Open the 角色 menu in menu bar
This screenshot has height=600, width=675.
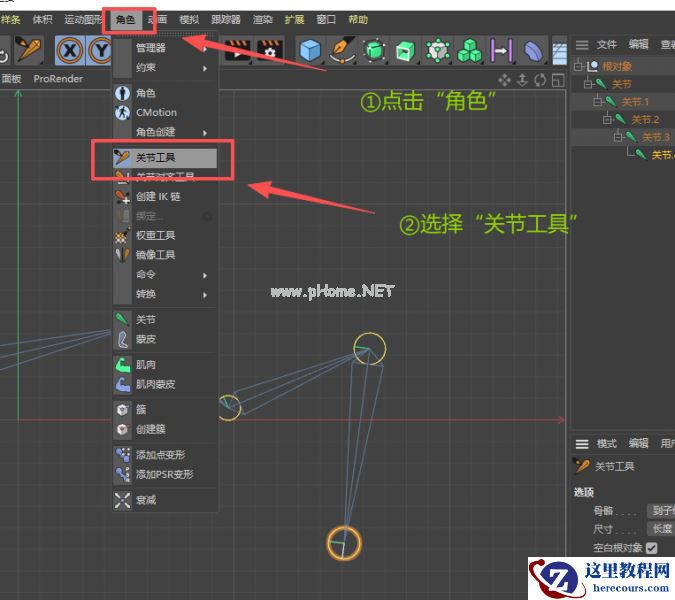pyautogui.click(x=125, y=20)
